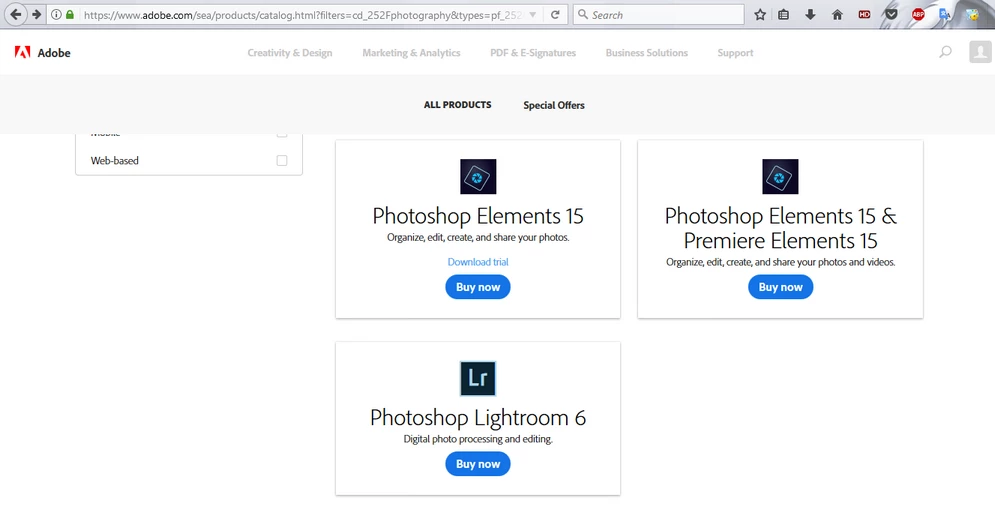Image resolution: width=995 pixels, height=516 pixels.
Task: Open Photoshop Elements 15 & Premiere Elements 15 title
Action: [x=781, y=228]
